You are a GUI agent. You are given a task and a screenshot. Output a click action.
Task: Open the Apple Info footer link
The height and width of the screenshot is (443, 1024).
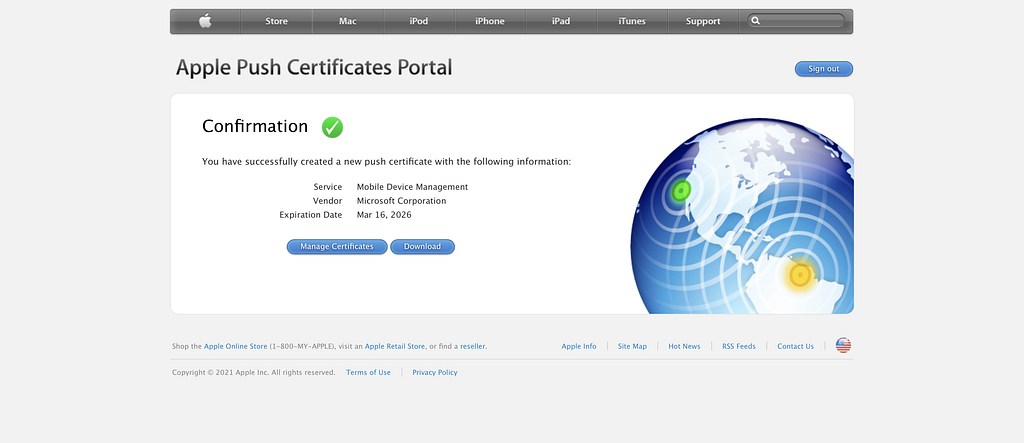pos(579,346)
